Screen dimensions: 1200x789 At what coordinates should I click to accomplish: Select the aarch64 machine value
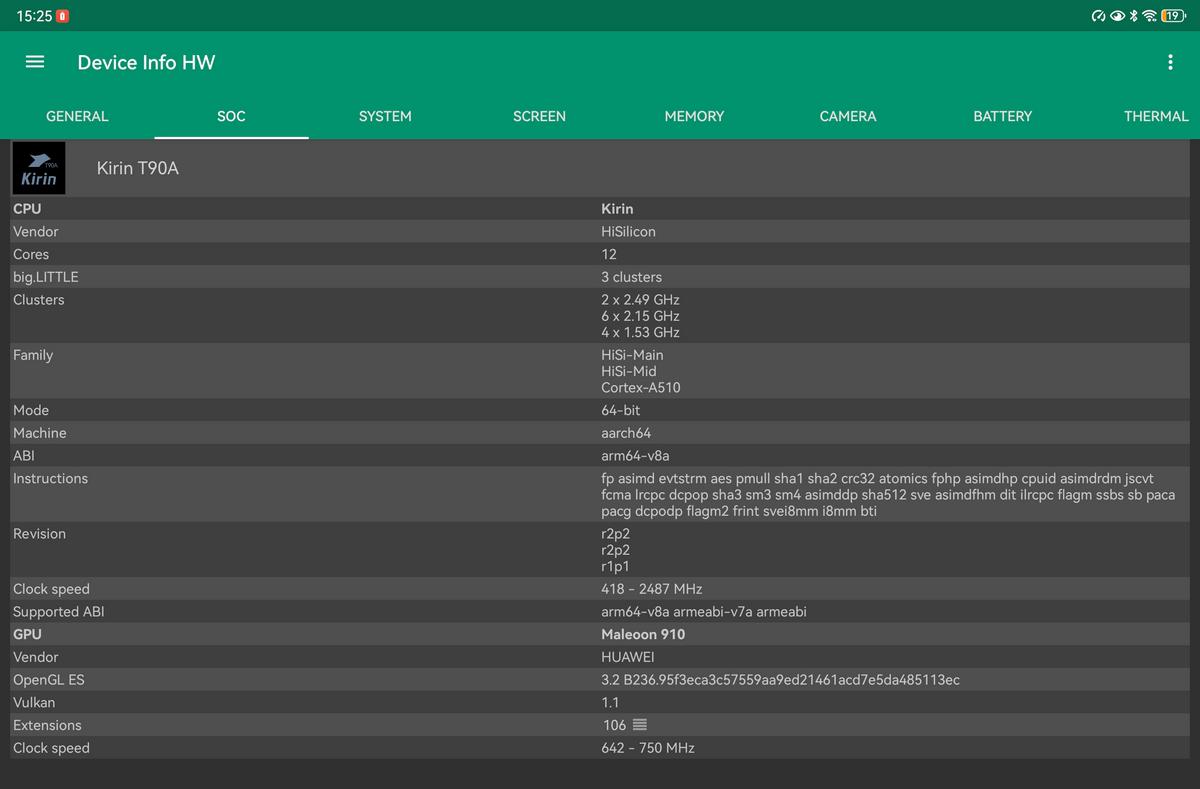pyautogui.click(x=626, y=433)
